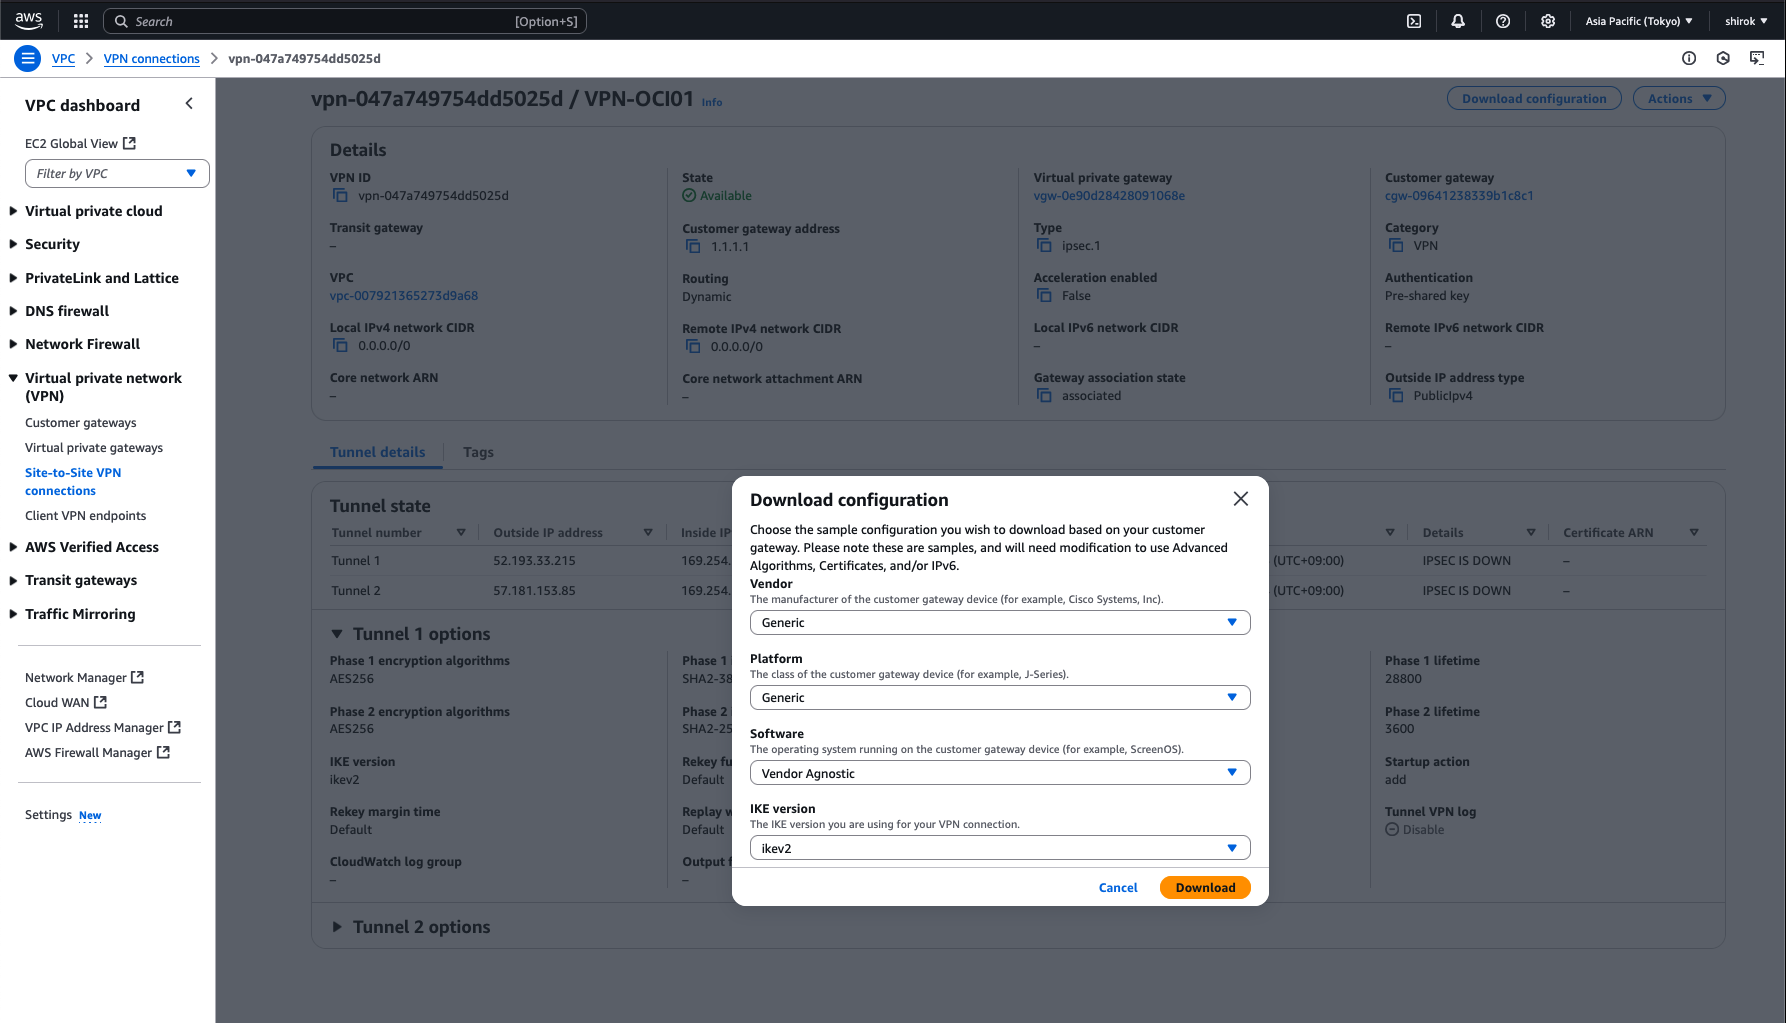Open the AWS console settings gear
This screenshot has width=1786, height=1023.
click(x=1548, y=20)
